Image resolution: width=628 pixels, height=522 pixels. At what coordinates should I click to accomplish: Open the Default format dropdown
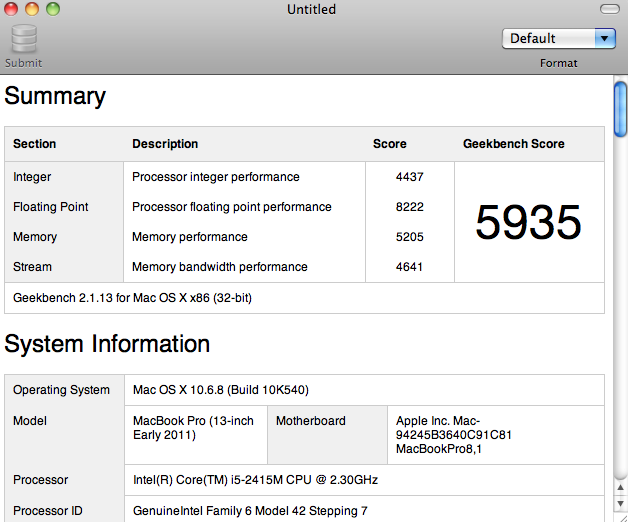pyautogui.click(x=559, y=38)
